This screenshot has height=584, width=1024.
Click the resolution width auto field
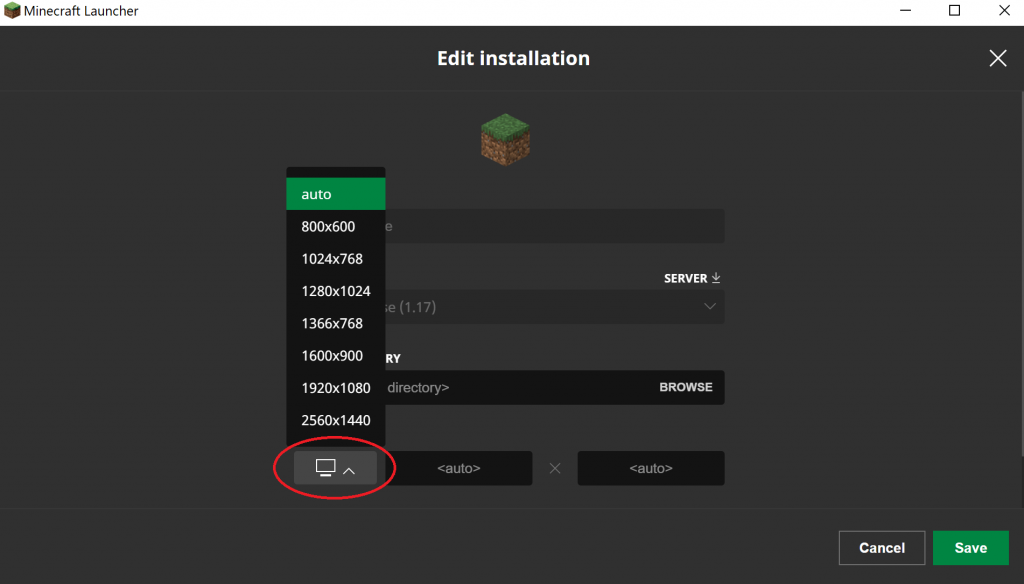(x=459, y=468)
